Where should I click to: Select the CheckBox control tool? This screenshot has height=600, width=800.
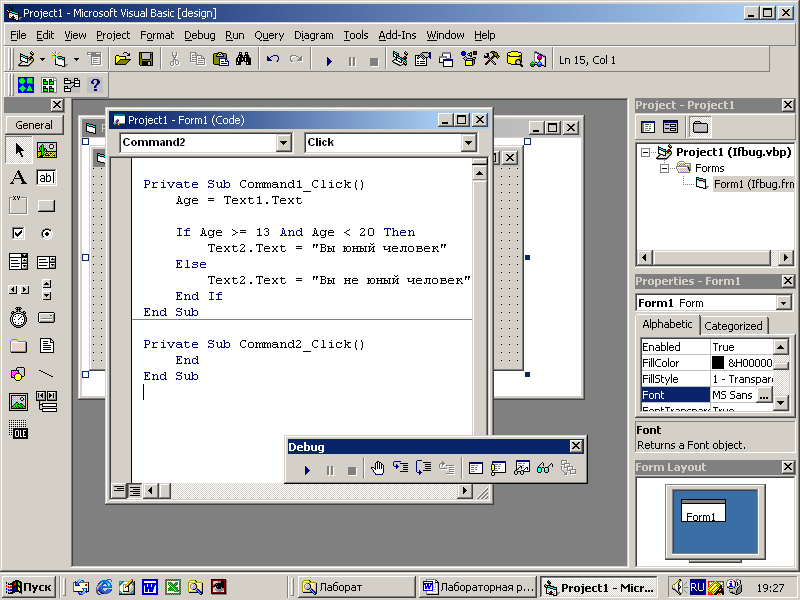point(18,234)
